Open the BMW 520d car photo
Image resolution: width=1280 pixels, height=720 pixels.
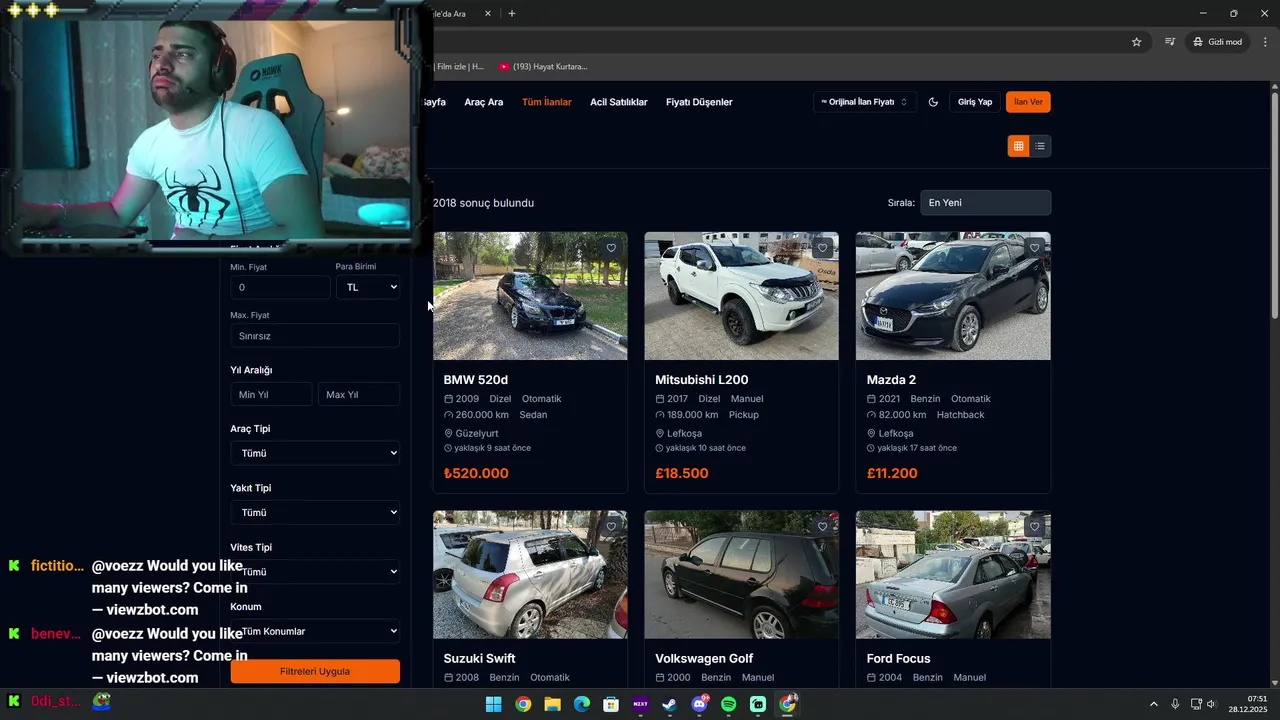tap(530, 296)
